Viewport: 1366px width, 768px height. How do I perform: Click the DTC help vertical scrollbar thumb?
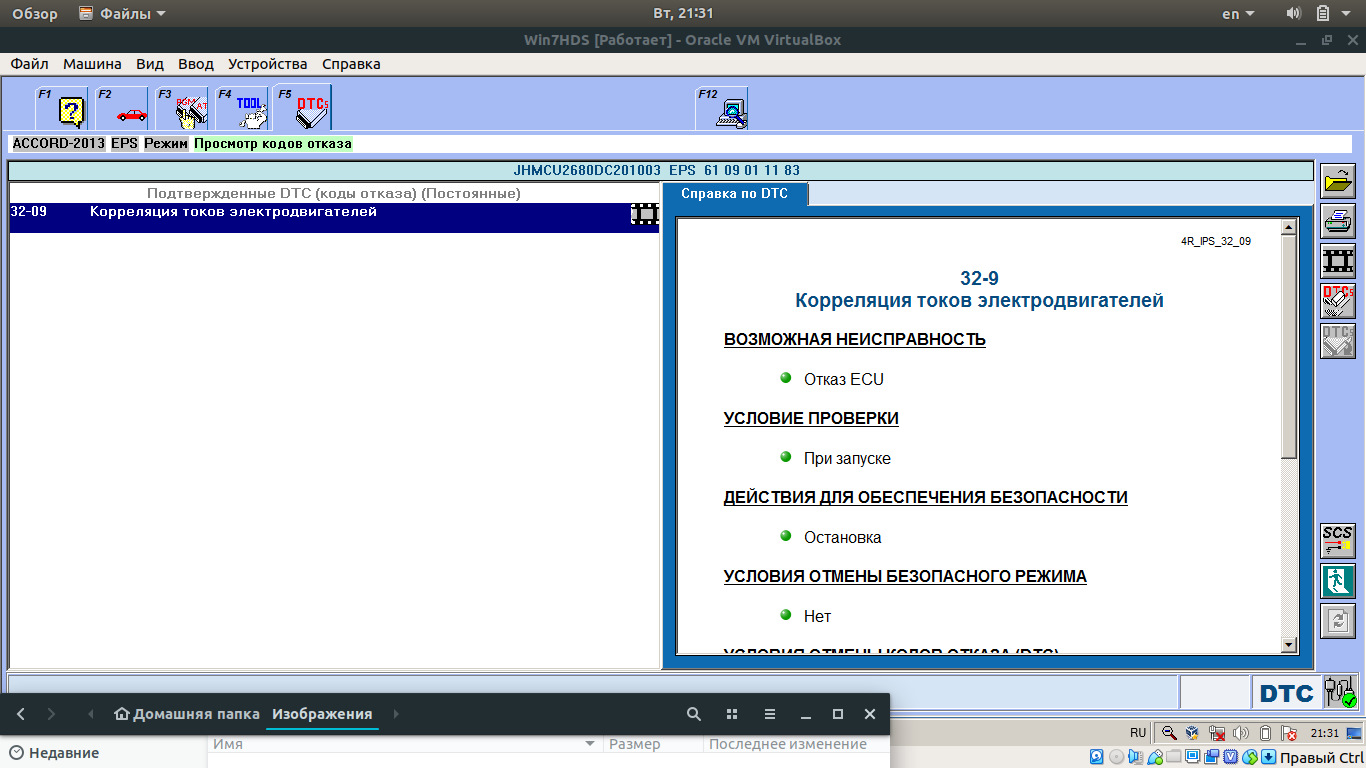click(1288, 348)
